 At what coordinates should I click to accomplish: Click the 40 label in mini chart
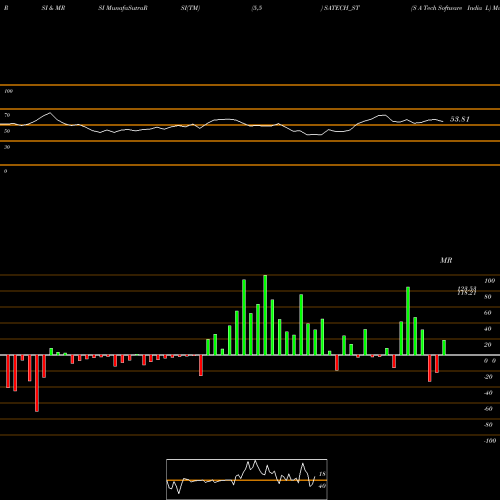(x=322, y=486)
